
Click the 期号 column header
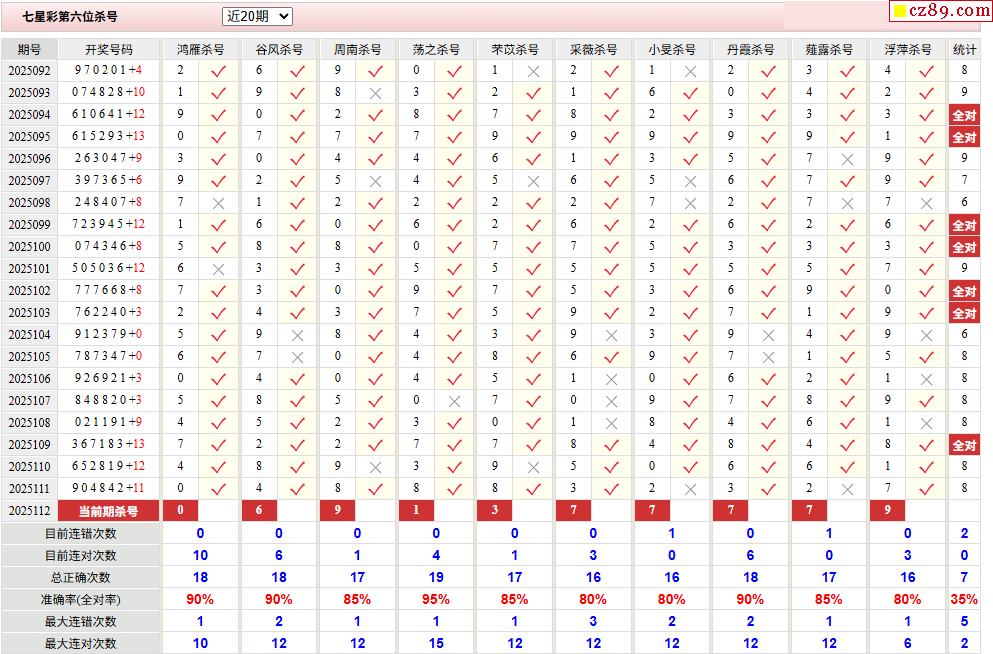[x=29, y=49]
